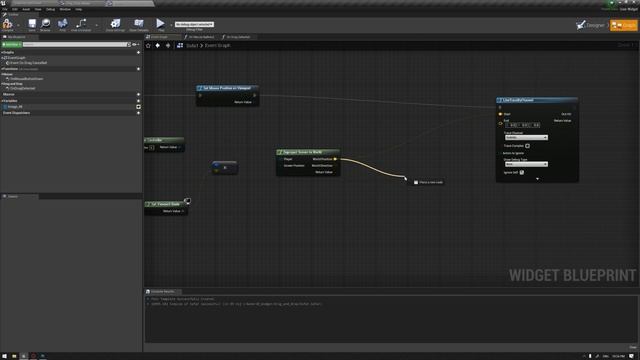Toggle My Blueprint view options eye icon
The width and height of the screenshot is (640, 360).
click(x=135, y=44)
